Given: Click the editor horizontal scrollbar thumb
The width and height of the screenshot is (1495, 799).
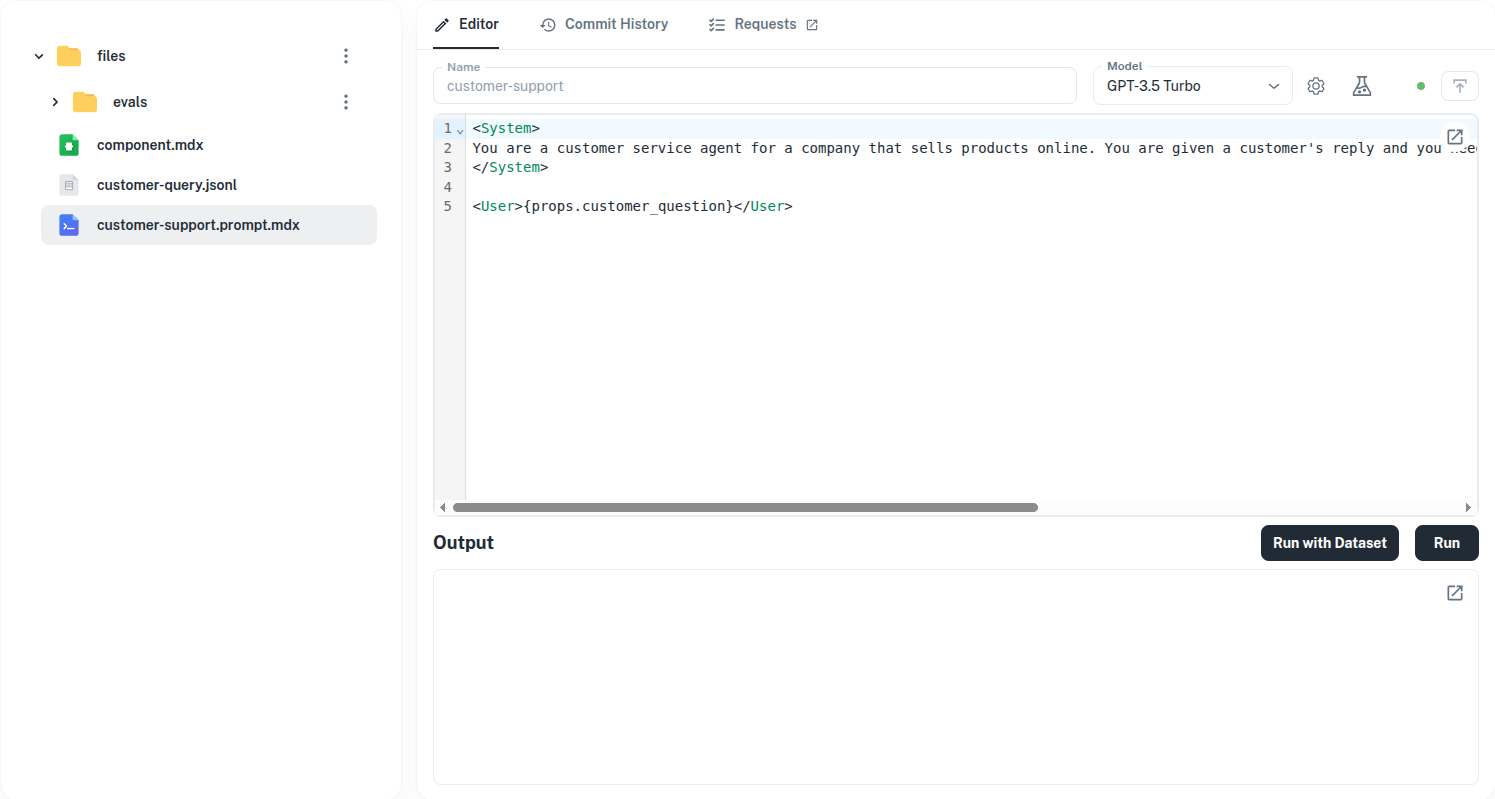Looking at the screenshot, I should [x=745, y=508].
